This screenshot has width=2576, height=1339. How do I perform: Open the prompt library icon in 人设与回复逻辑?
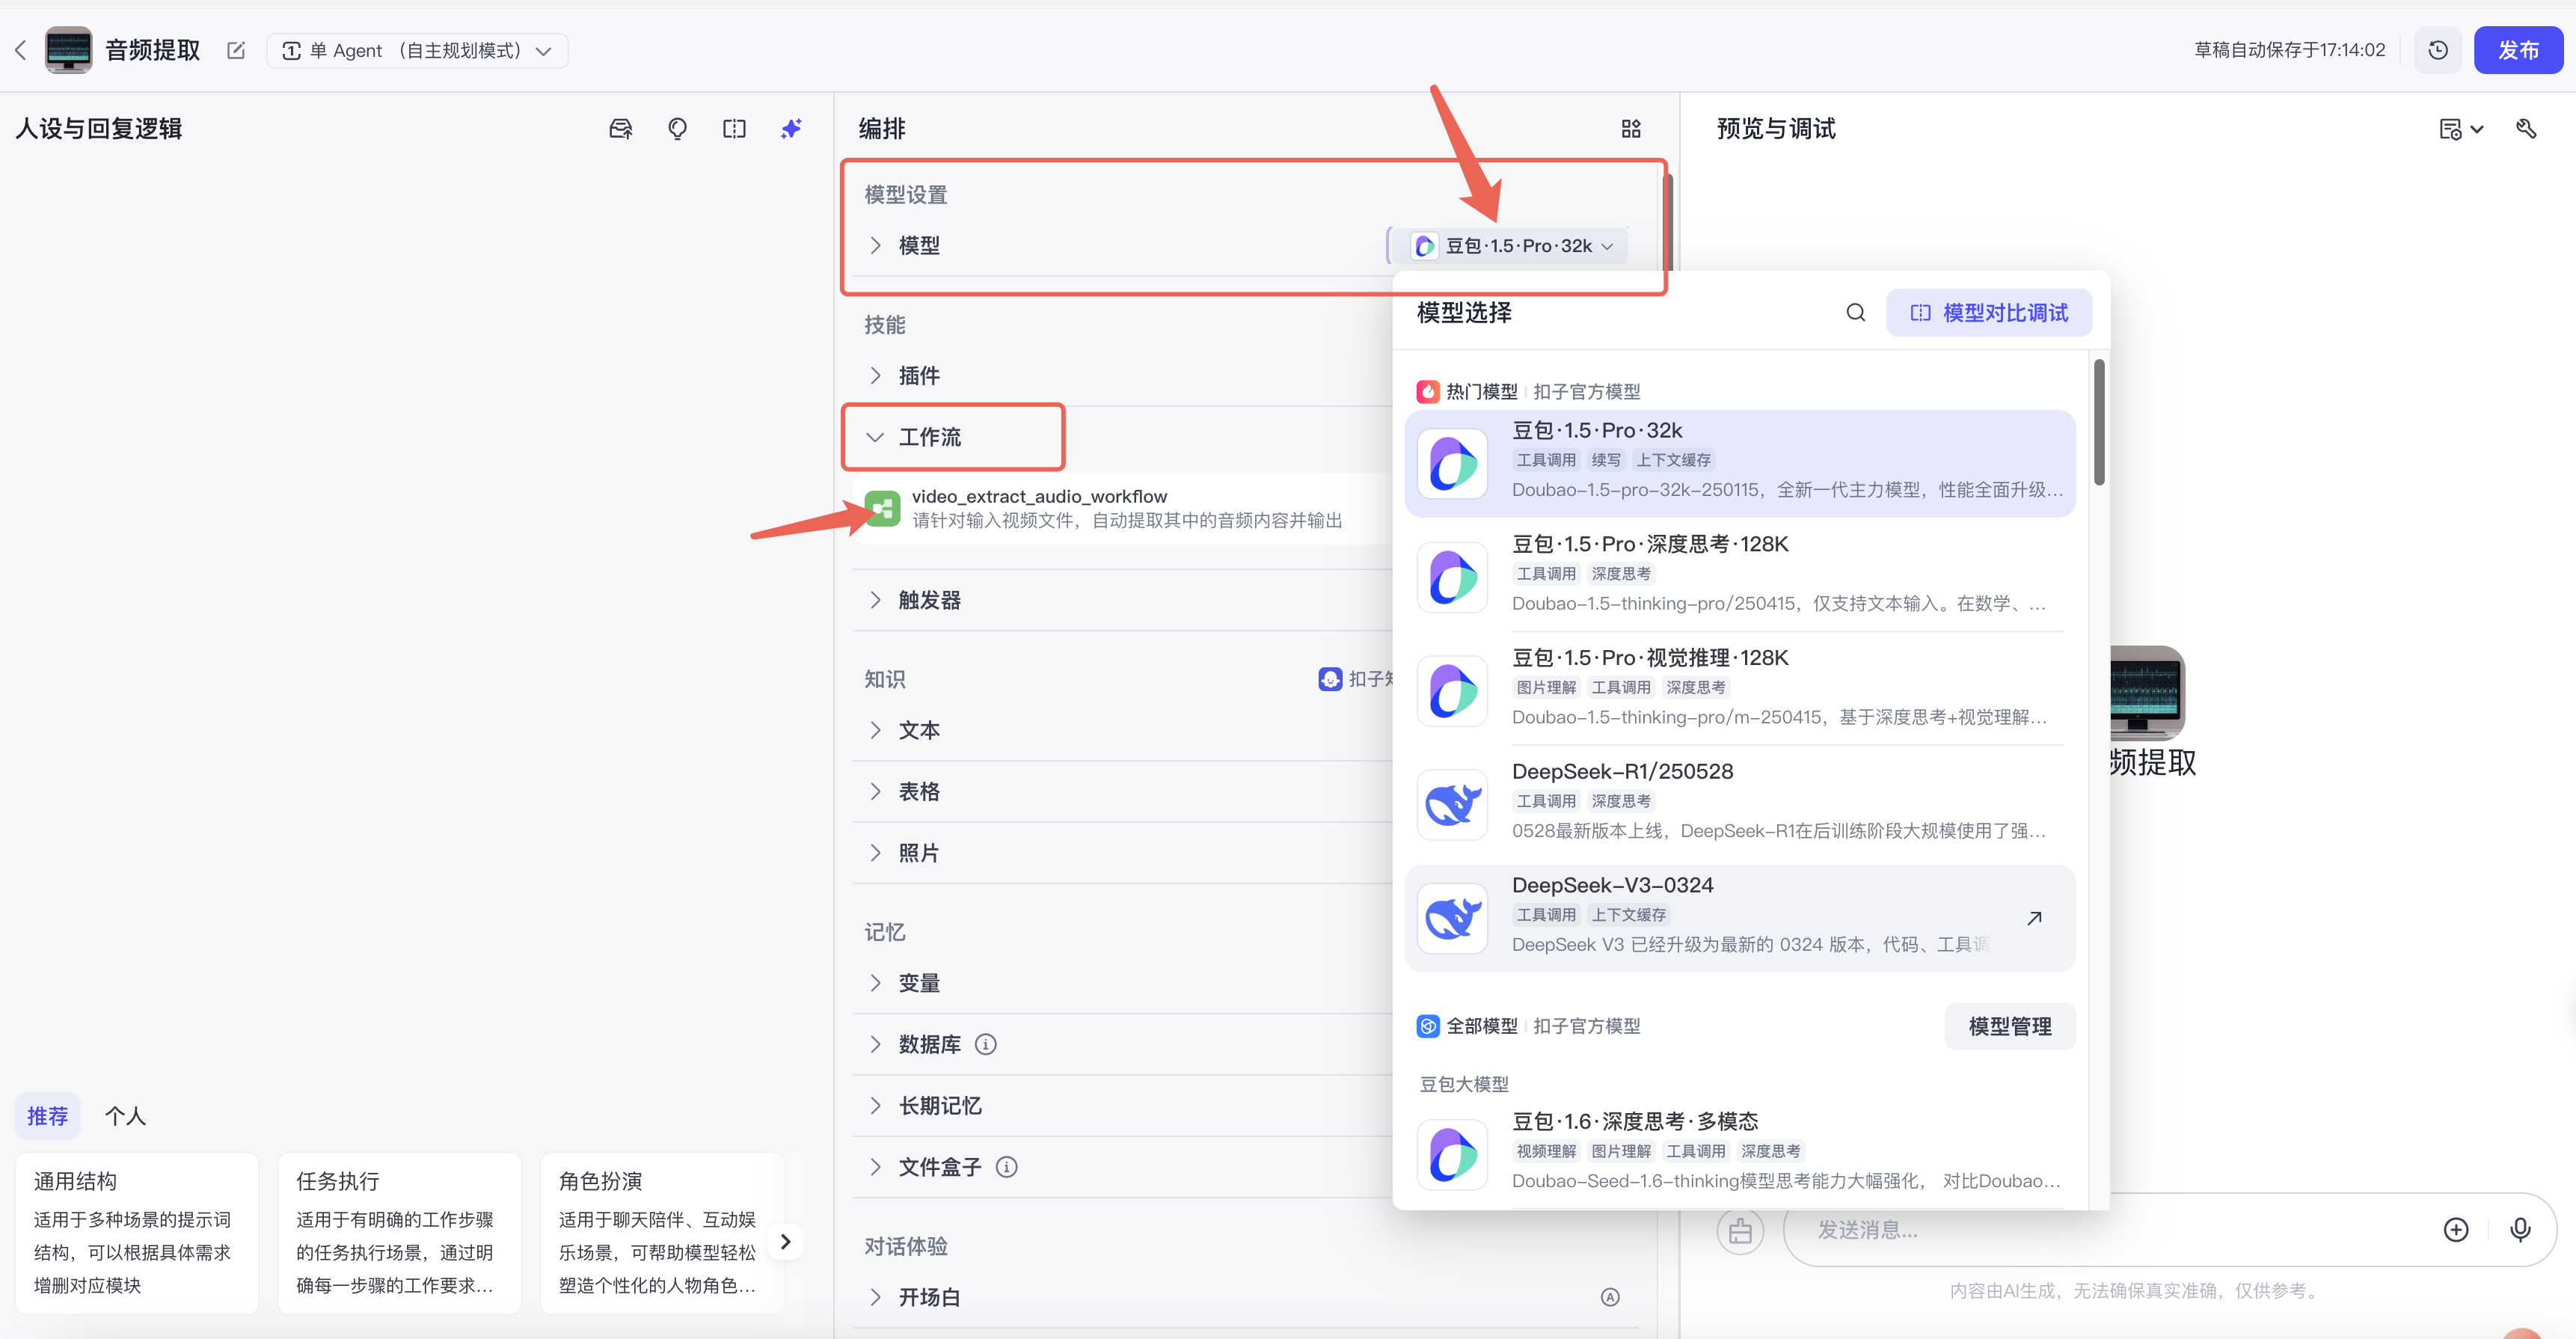click(x=620, y=129)
